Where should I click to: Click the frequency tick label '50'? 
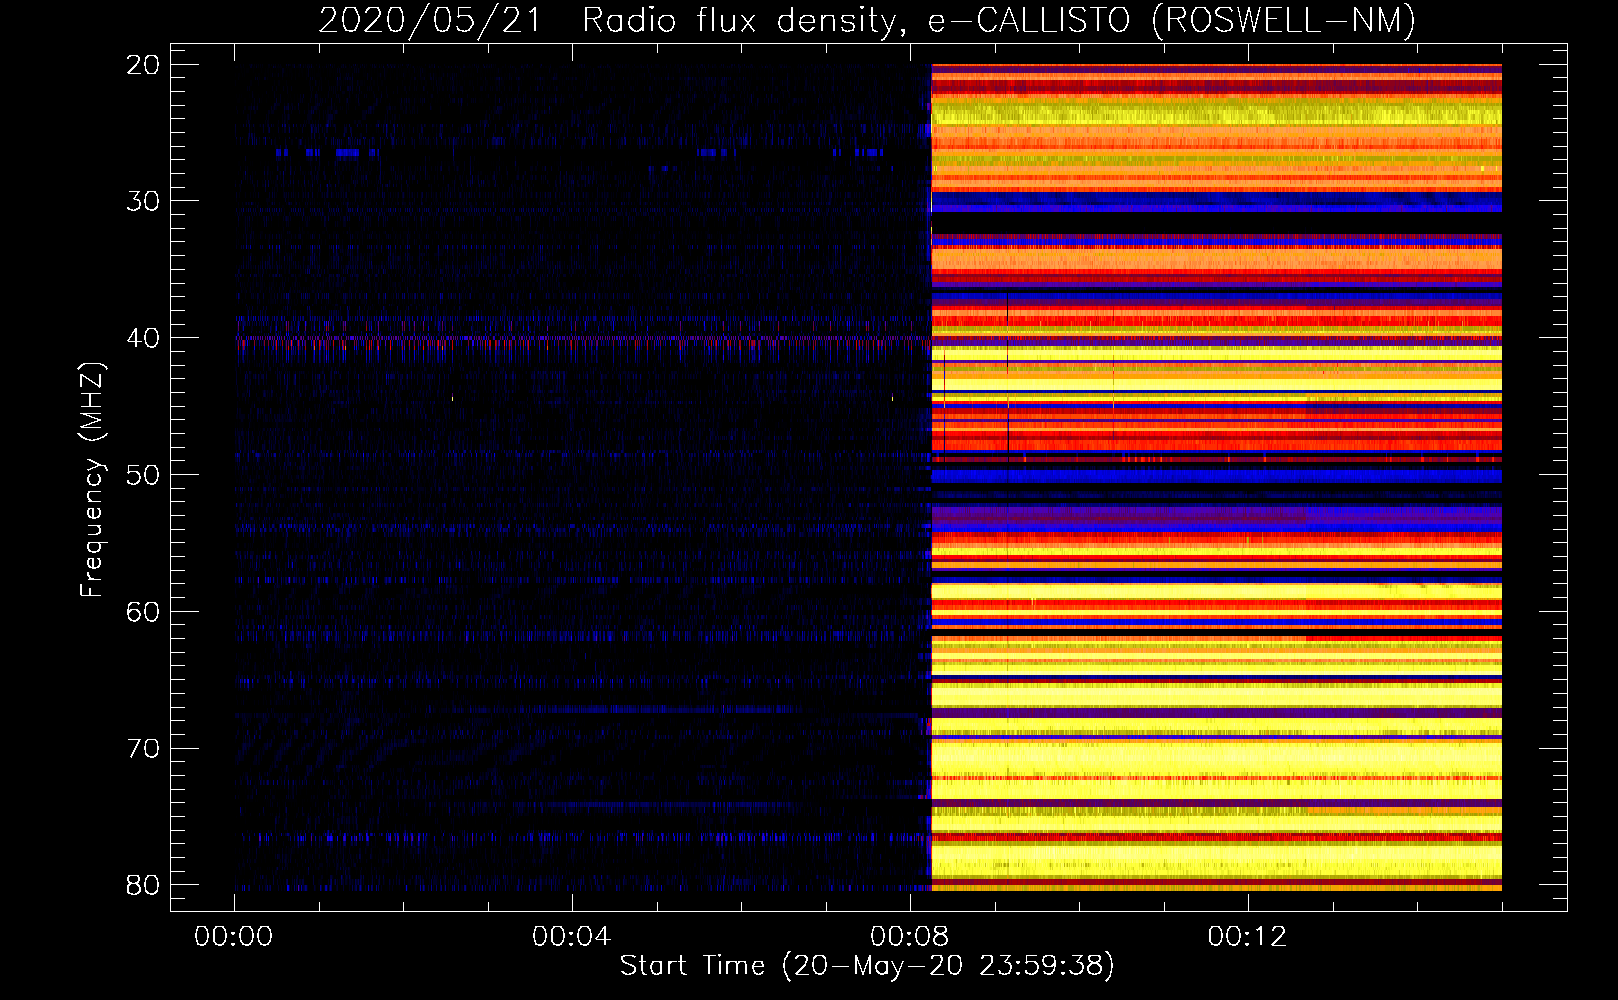(143, 475)
